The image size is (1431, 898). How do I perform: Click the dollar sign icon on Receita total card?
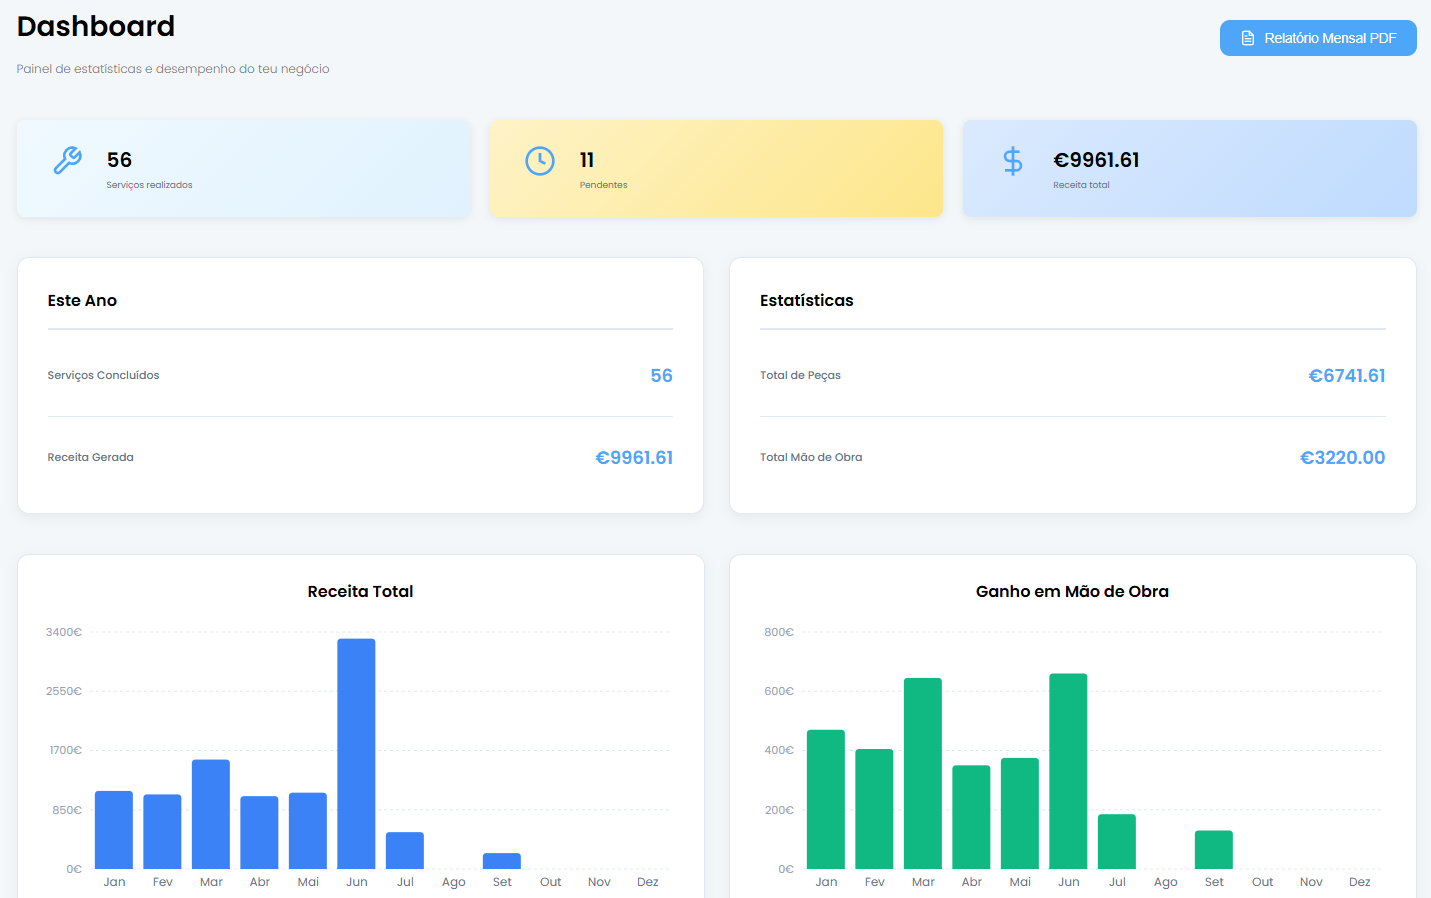[1013, 160]
